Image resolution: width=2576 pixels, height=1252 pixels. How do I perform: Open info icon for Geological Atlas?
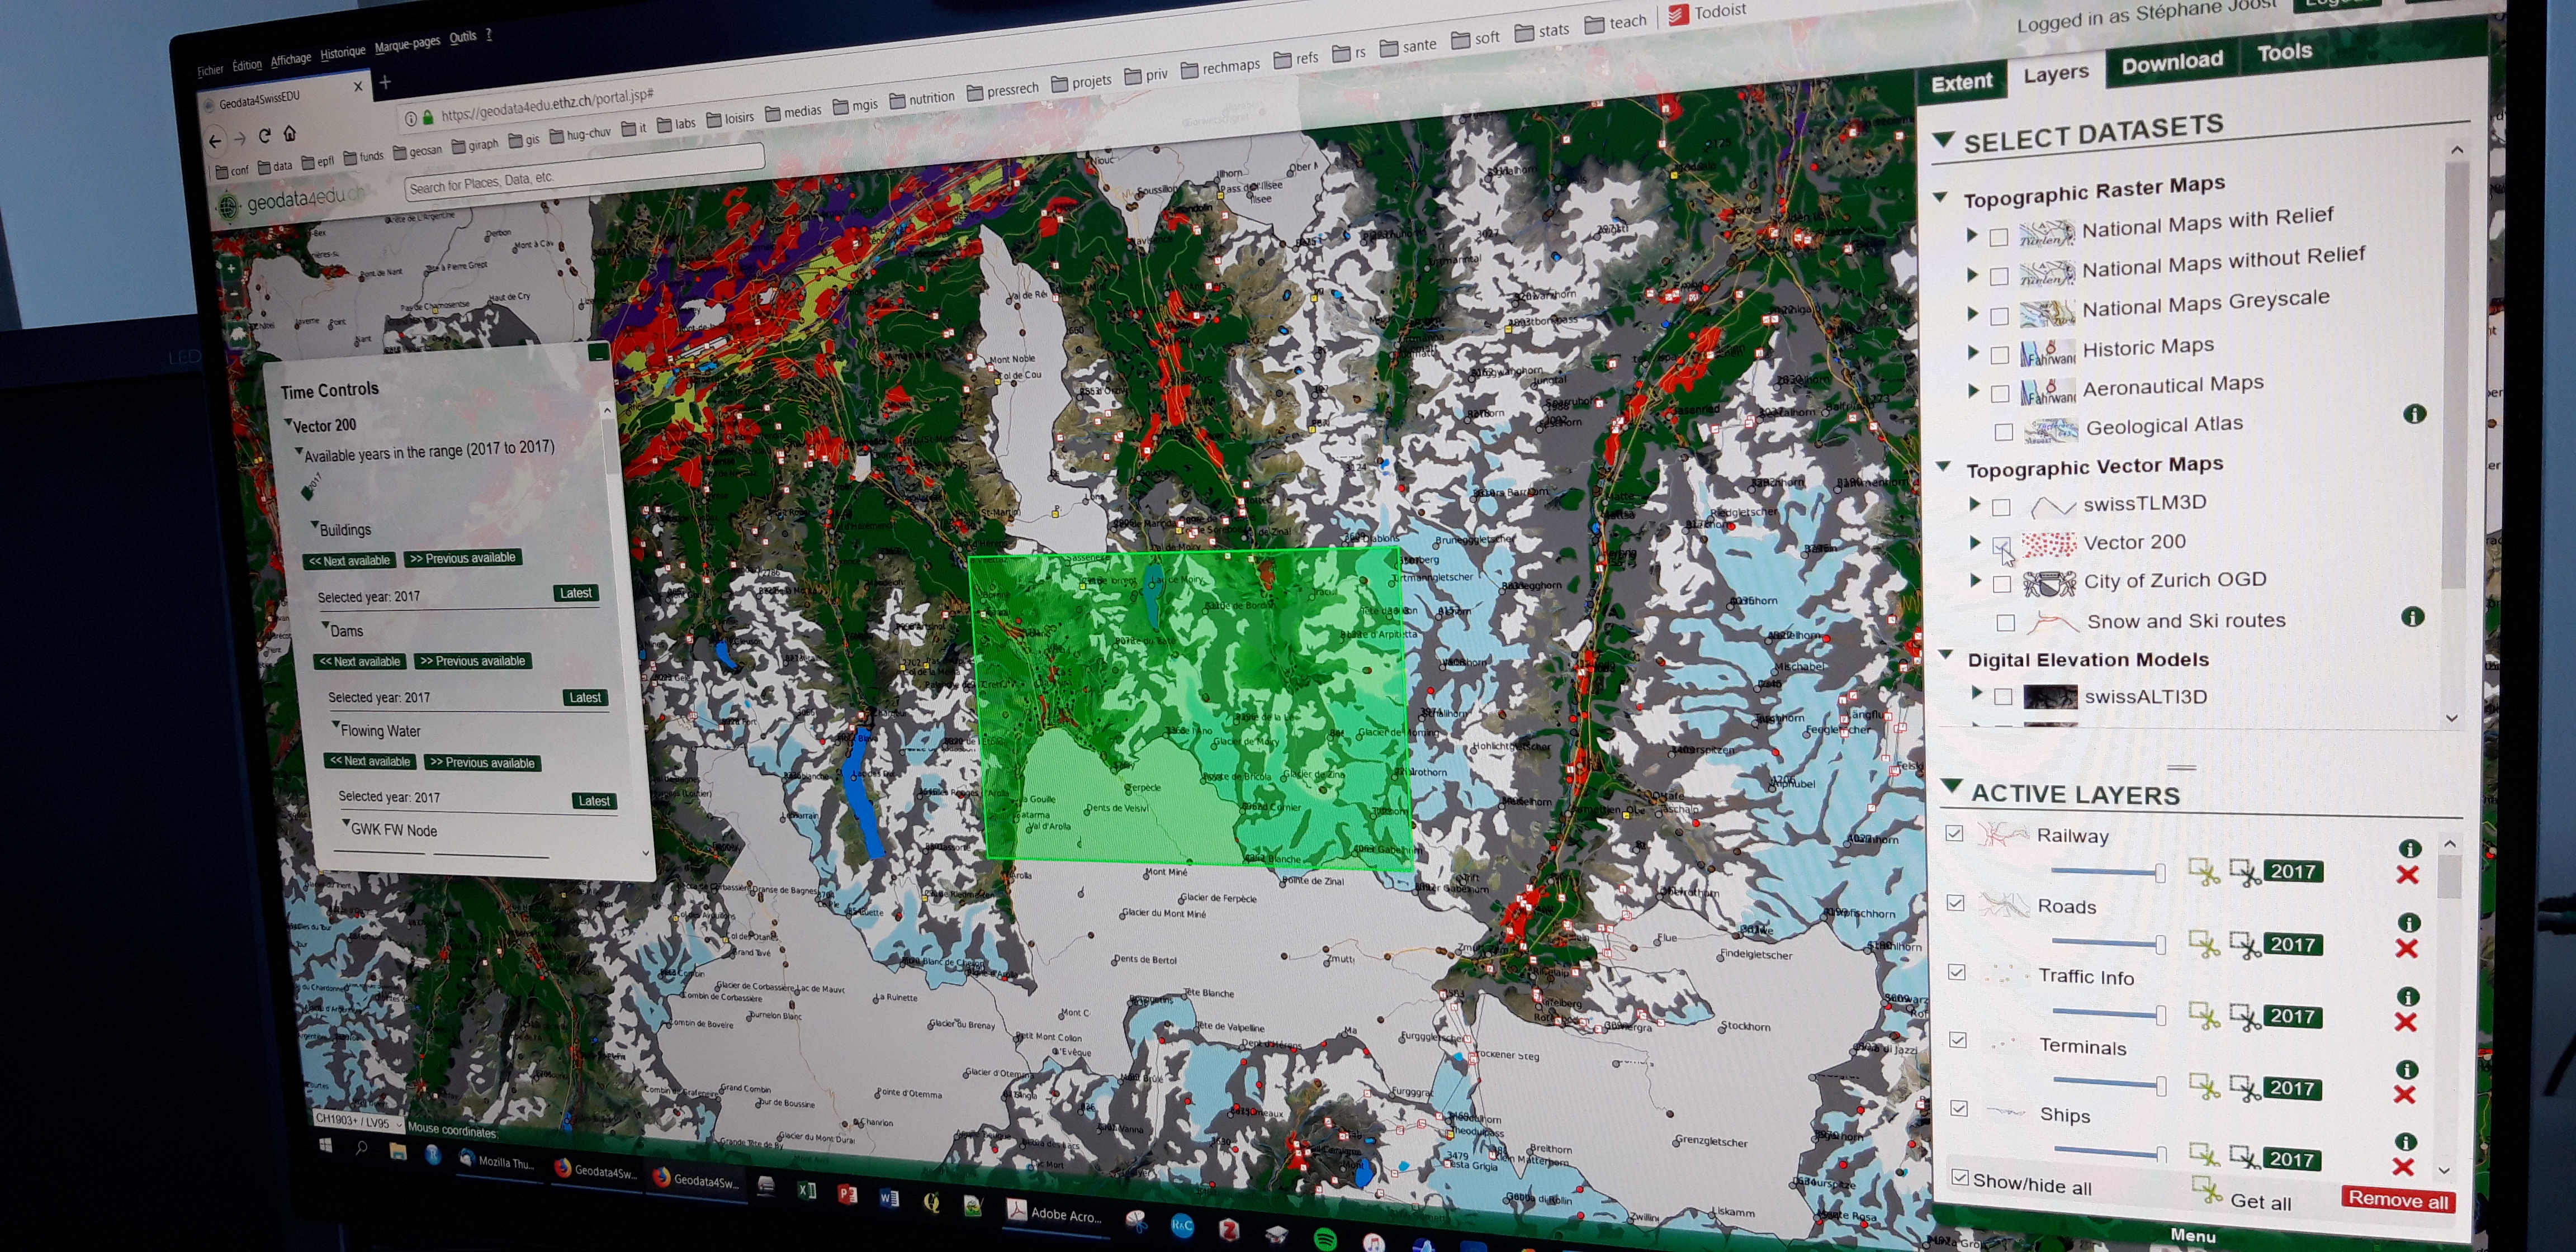pos(2414,414)
